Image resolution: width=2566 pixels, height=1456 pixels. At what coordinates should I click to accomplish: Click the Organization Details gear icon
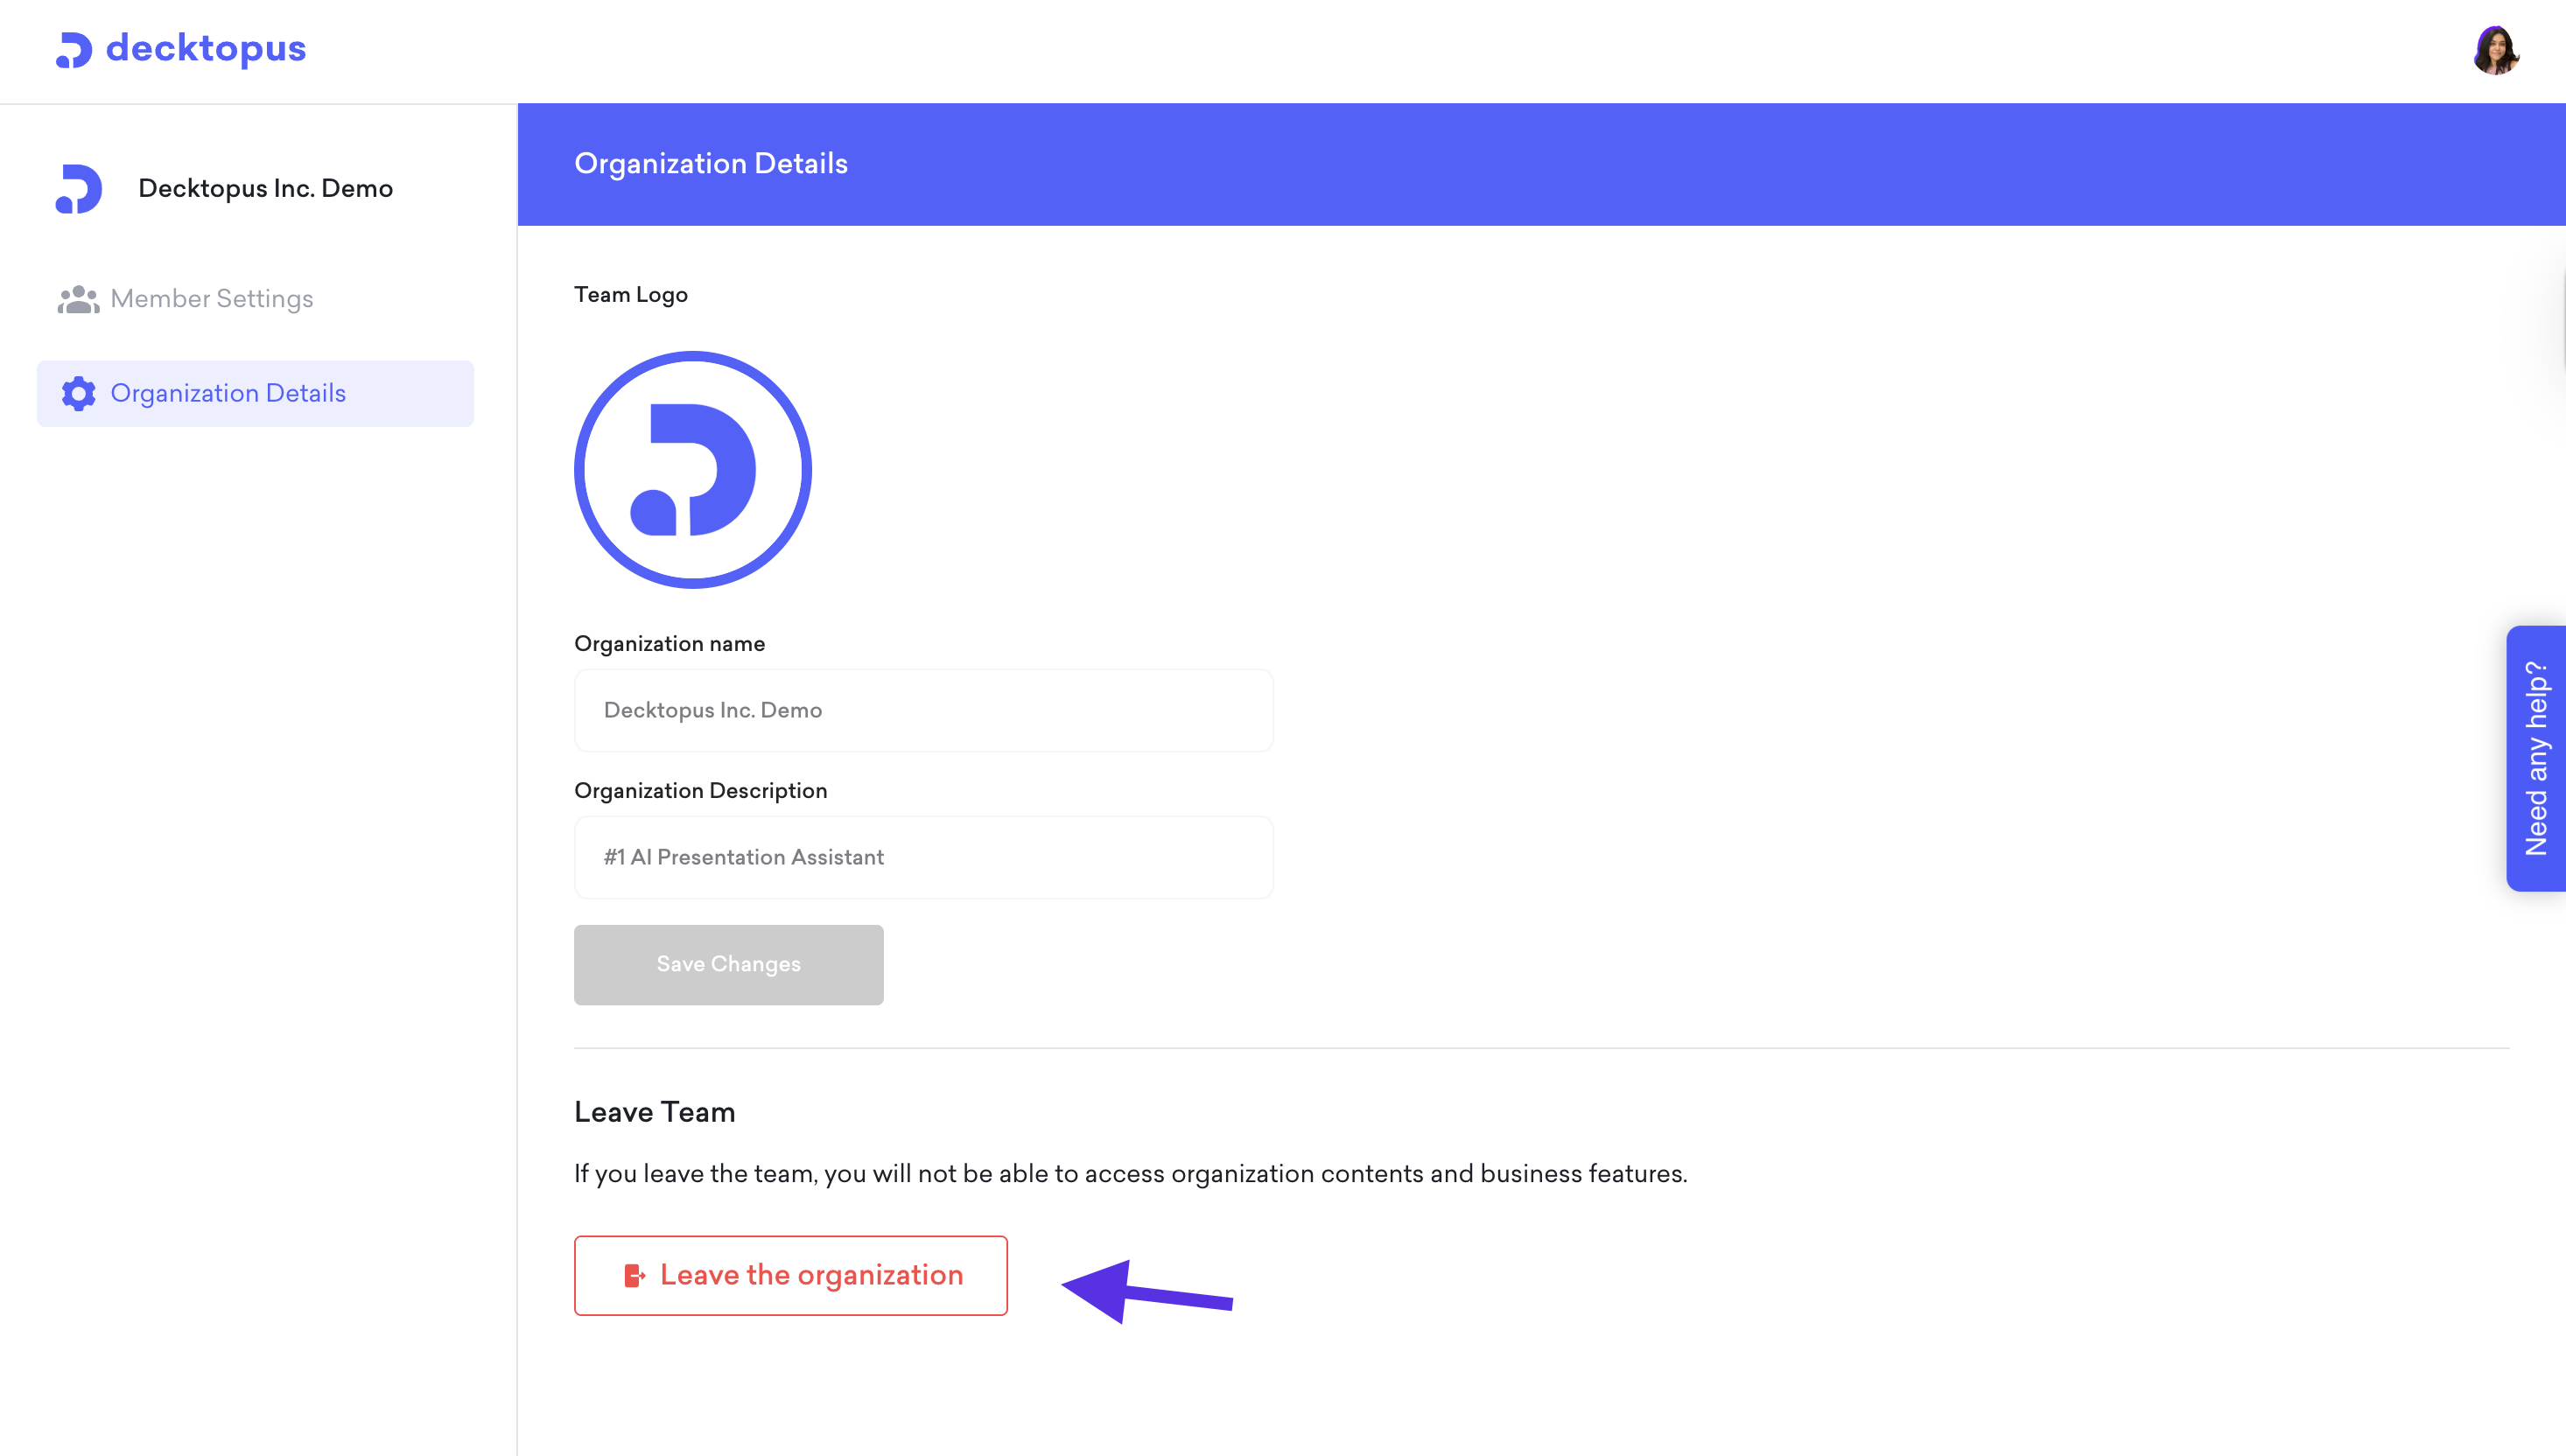[x=78, y=393]
